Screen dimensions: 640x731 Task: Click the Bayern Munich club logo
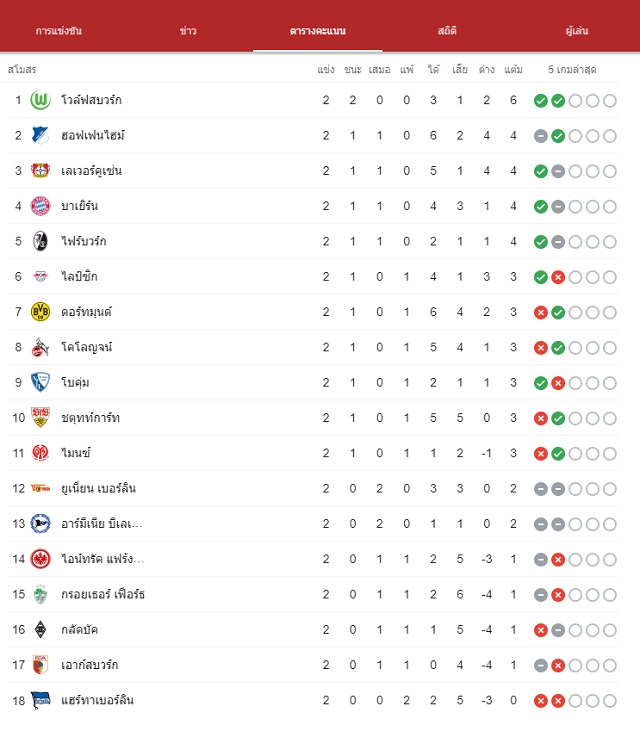[41, 206]
